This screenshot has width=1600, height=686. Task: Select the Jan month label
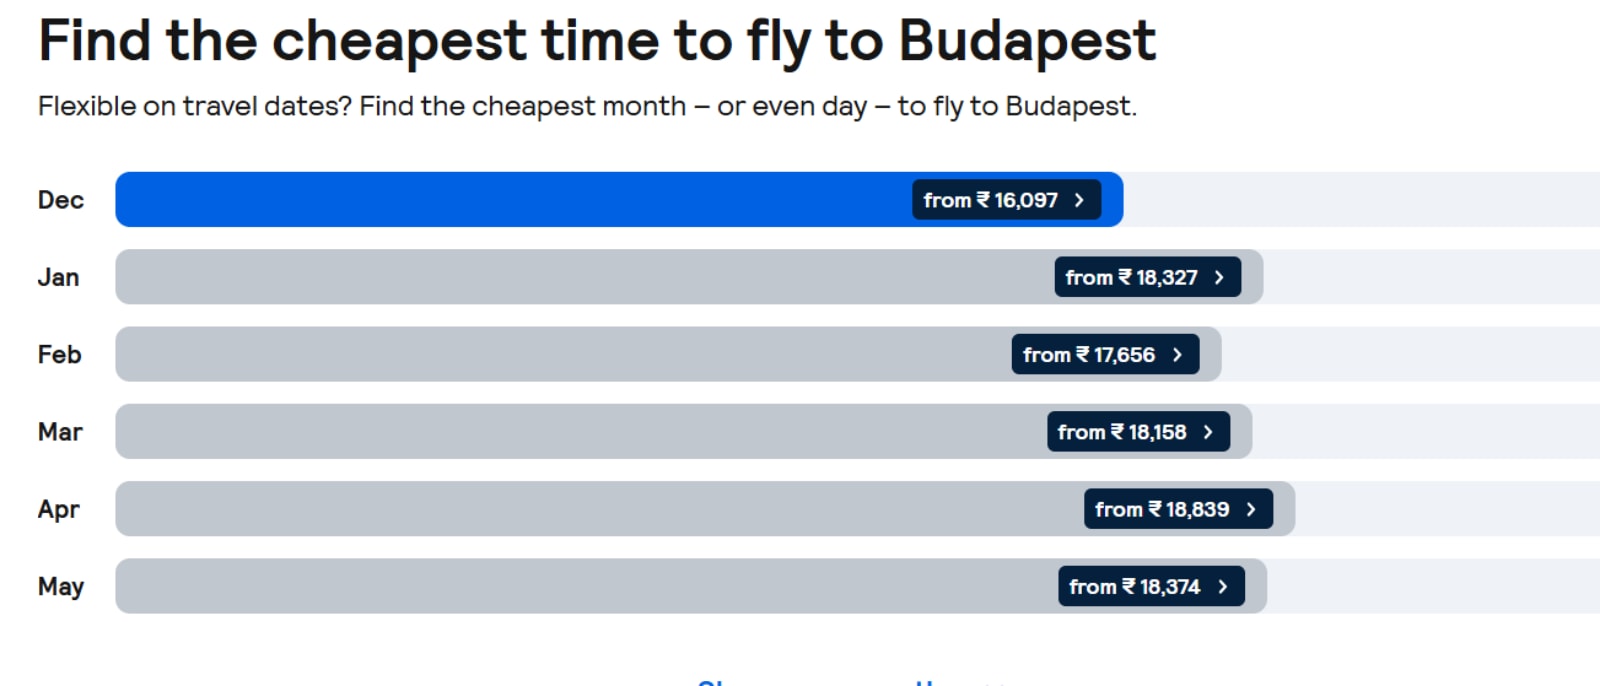click(58, 277)
